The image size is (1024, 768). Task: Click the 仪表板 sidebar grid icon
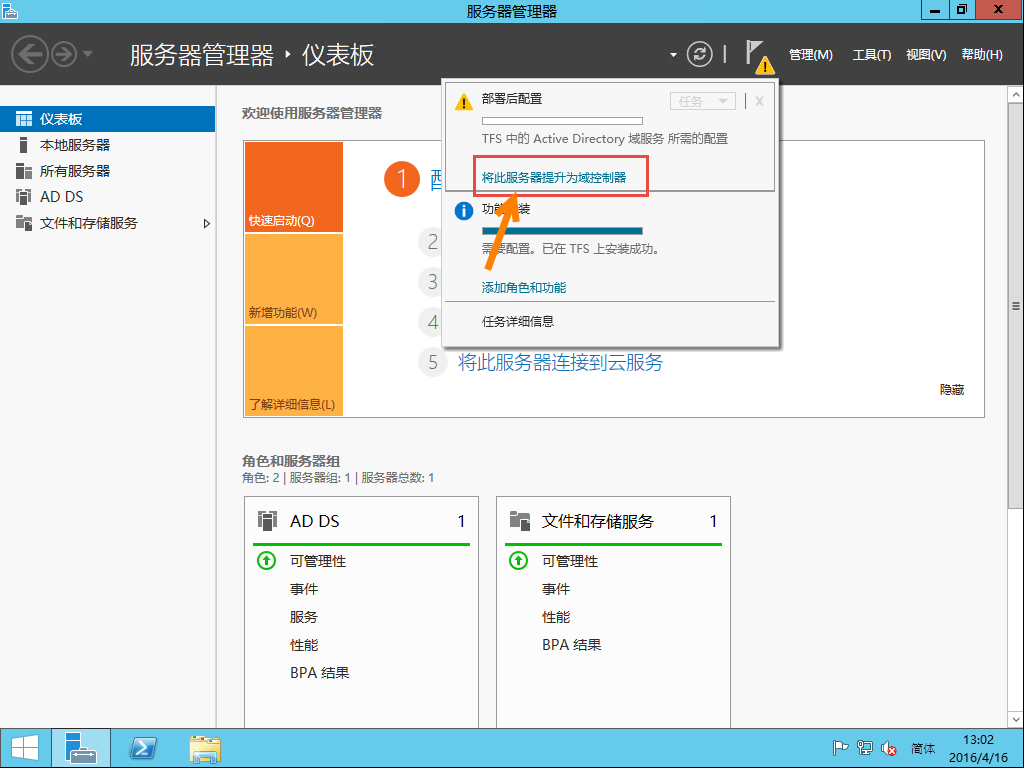[x=24, y=119]
